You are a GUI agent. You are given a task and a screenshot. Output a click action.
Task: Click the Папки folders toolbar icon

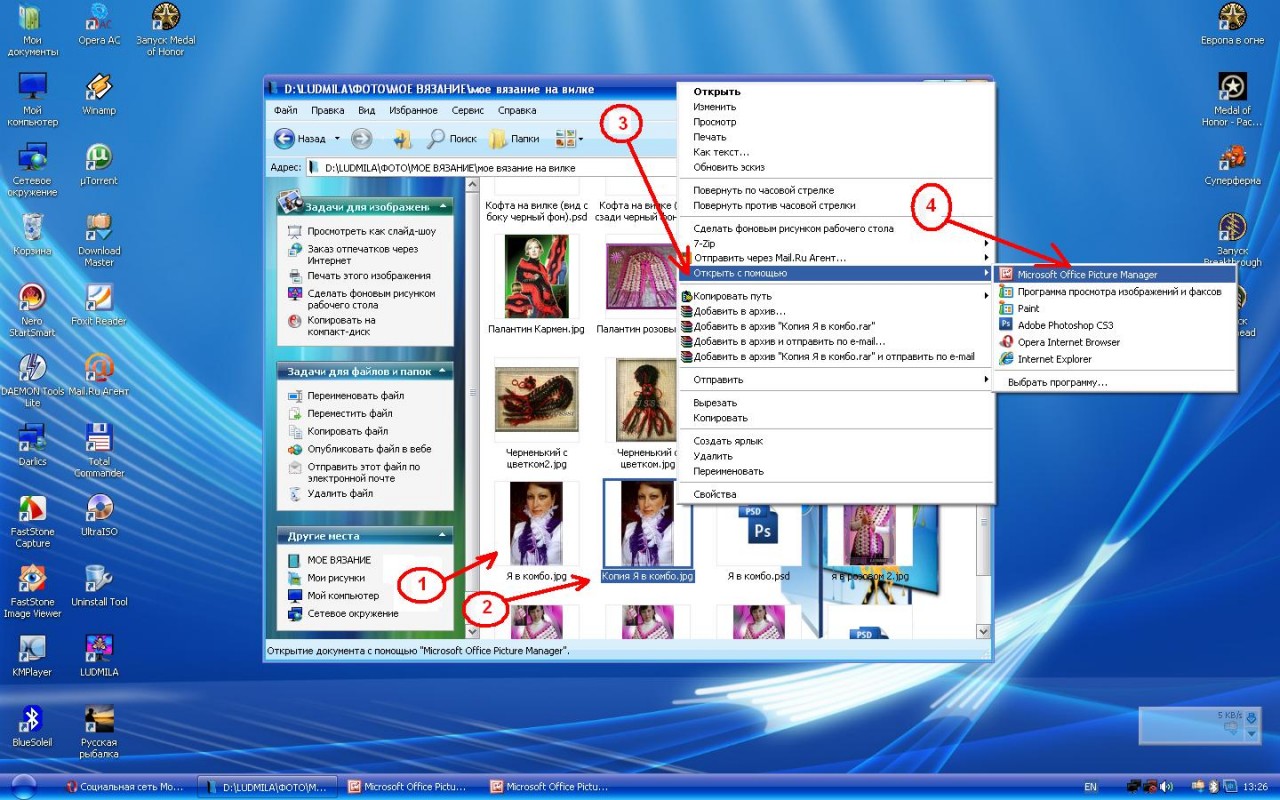(x=514, y=139)
